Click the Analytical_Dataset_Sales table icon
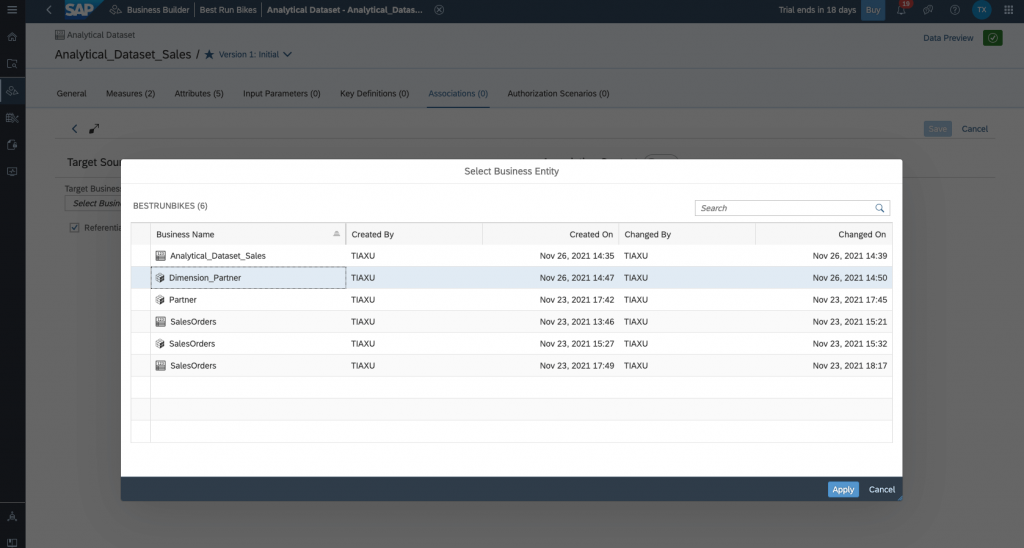Screen dimensions: 1024x548 click(x=161, y=255)
